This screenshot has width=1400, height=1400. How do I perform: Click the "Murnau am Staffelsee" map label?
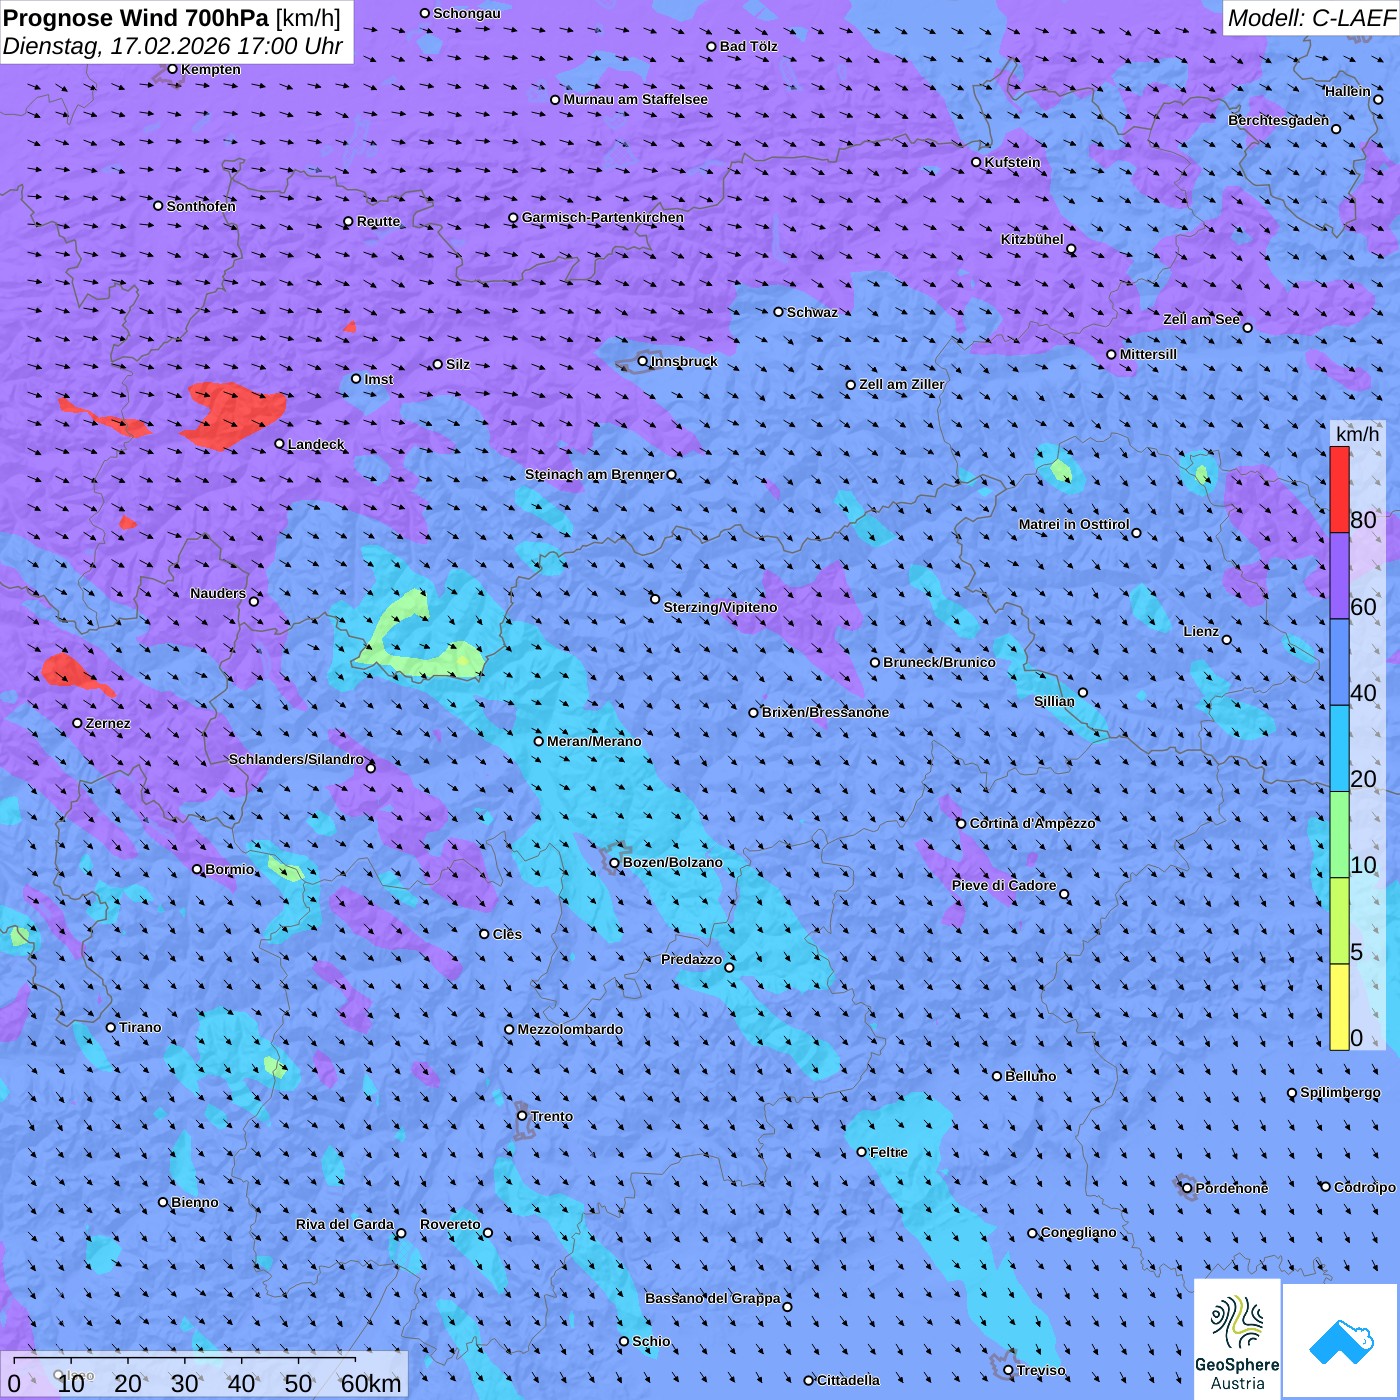click(x=636, y=99)
